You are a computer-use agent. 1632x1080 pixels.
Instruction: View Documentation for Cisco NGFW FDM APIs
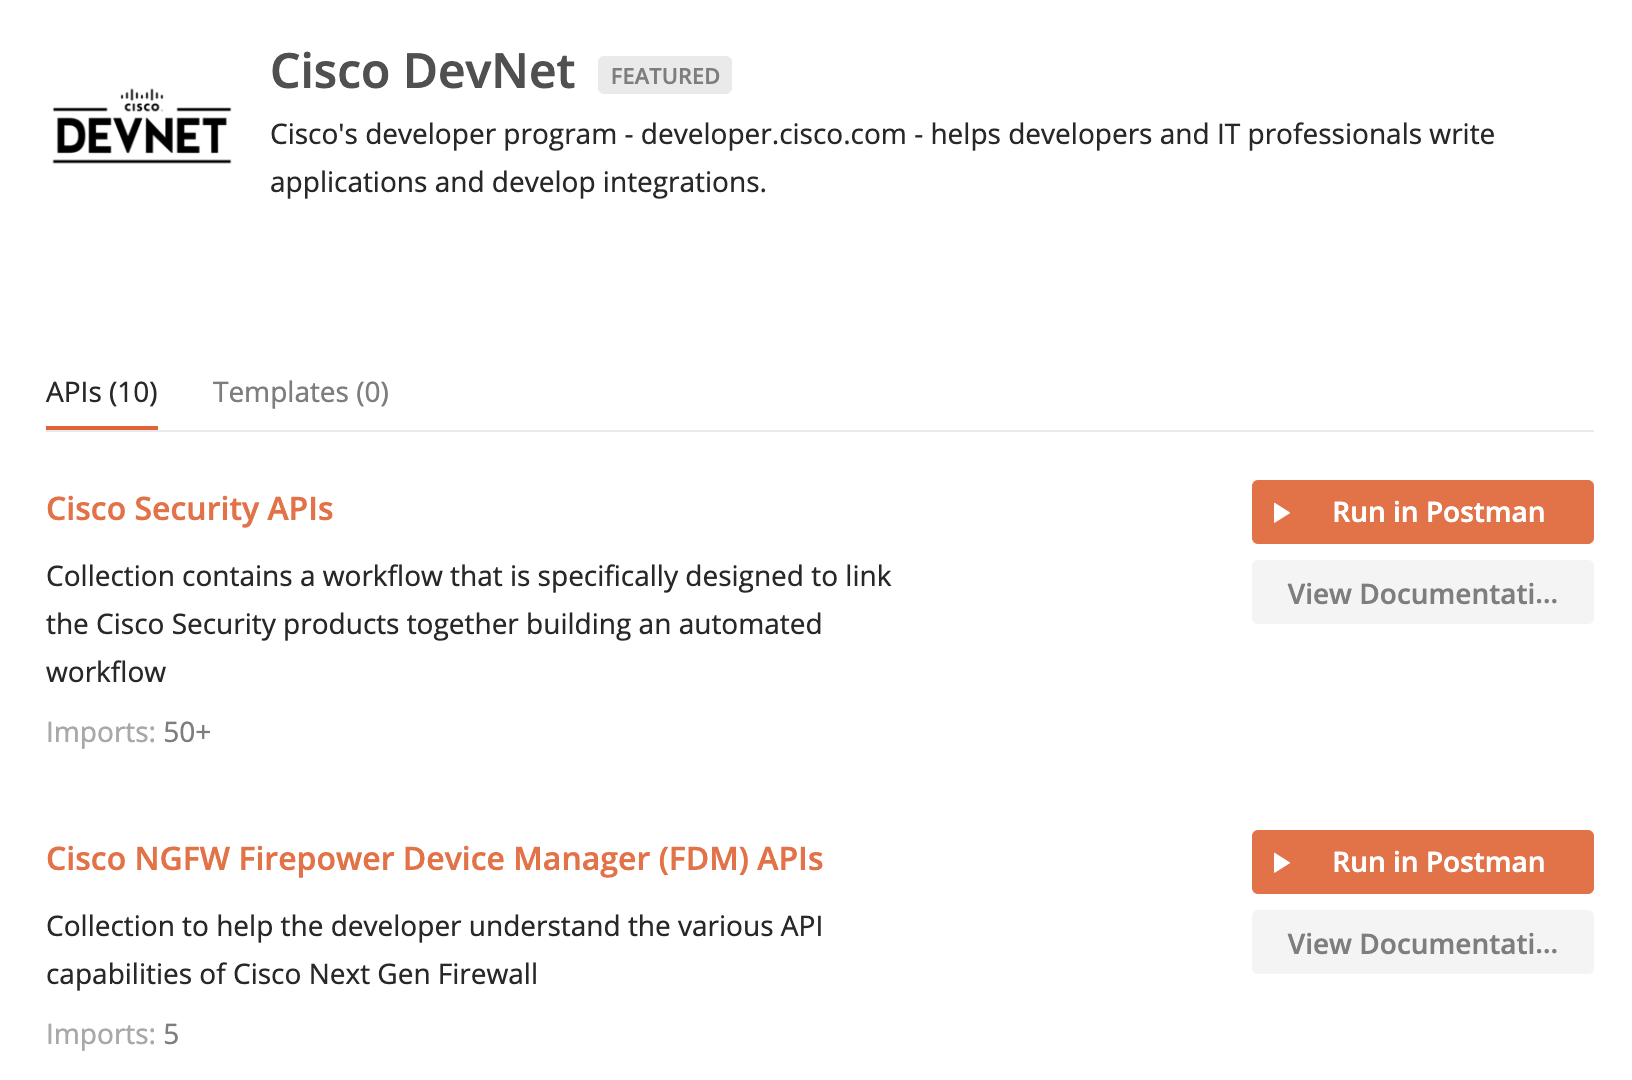(1422, 943)
